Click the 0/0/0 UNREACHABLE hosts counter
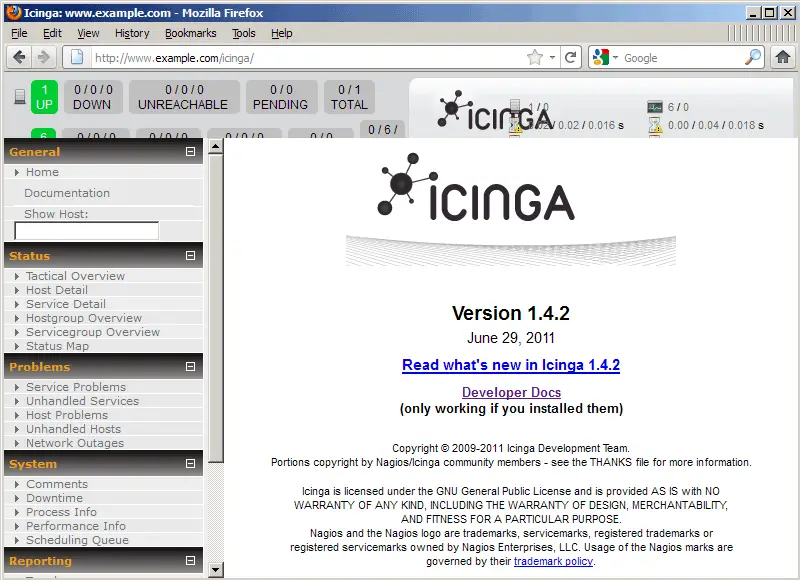 184,97
